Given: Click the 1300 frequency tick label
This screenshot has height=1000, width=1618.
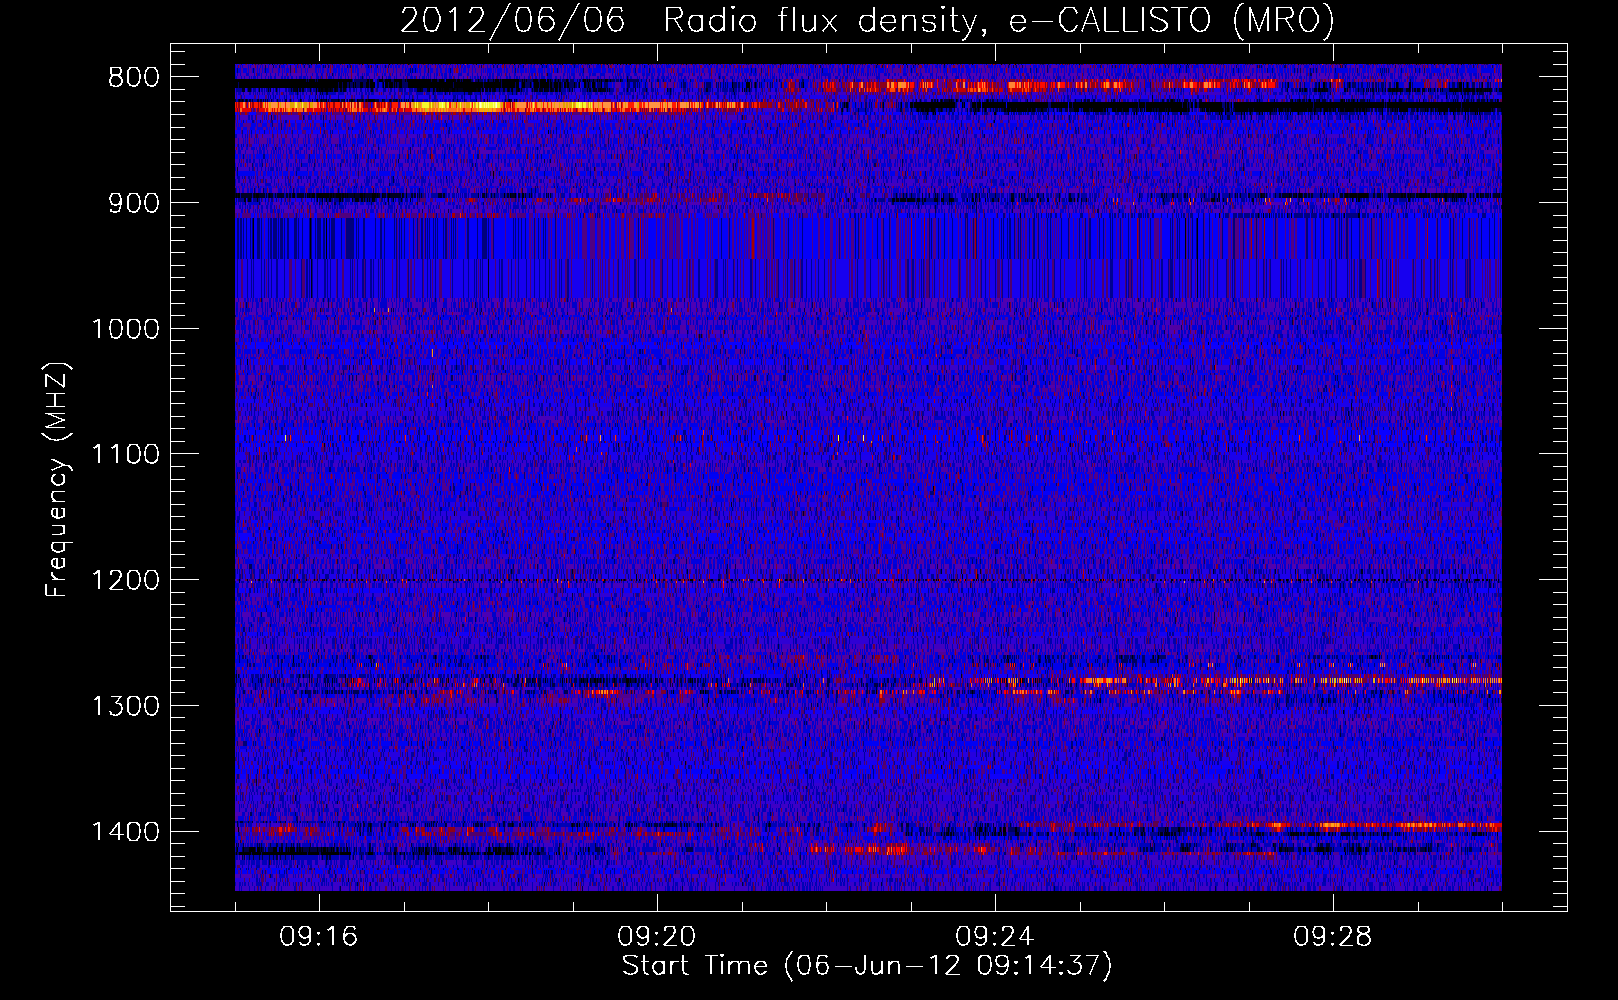Looking at the screenshot, I should pos(125,706).
